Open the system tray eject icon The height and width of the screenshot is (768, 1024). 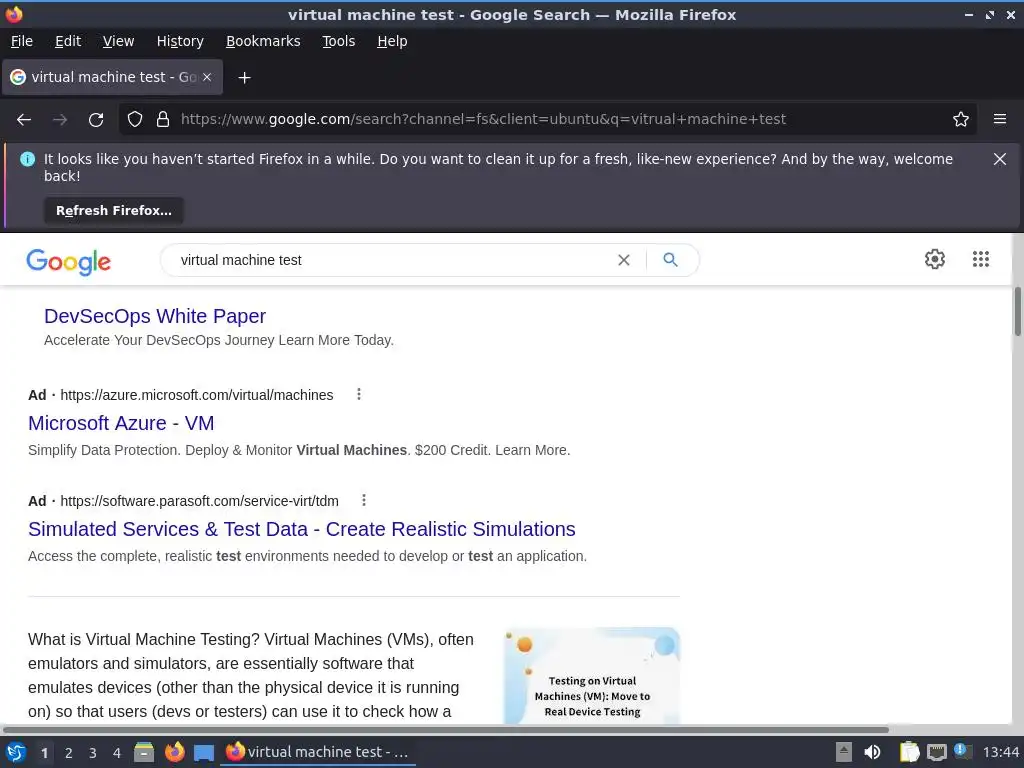844,752
